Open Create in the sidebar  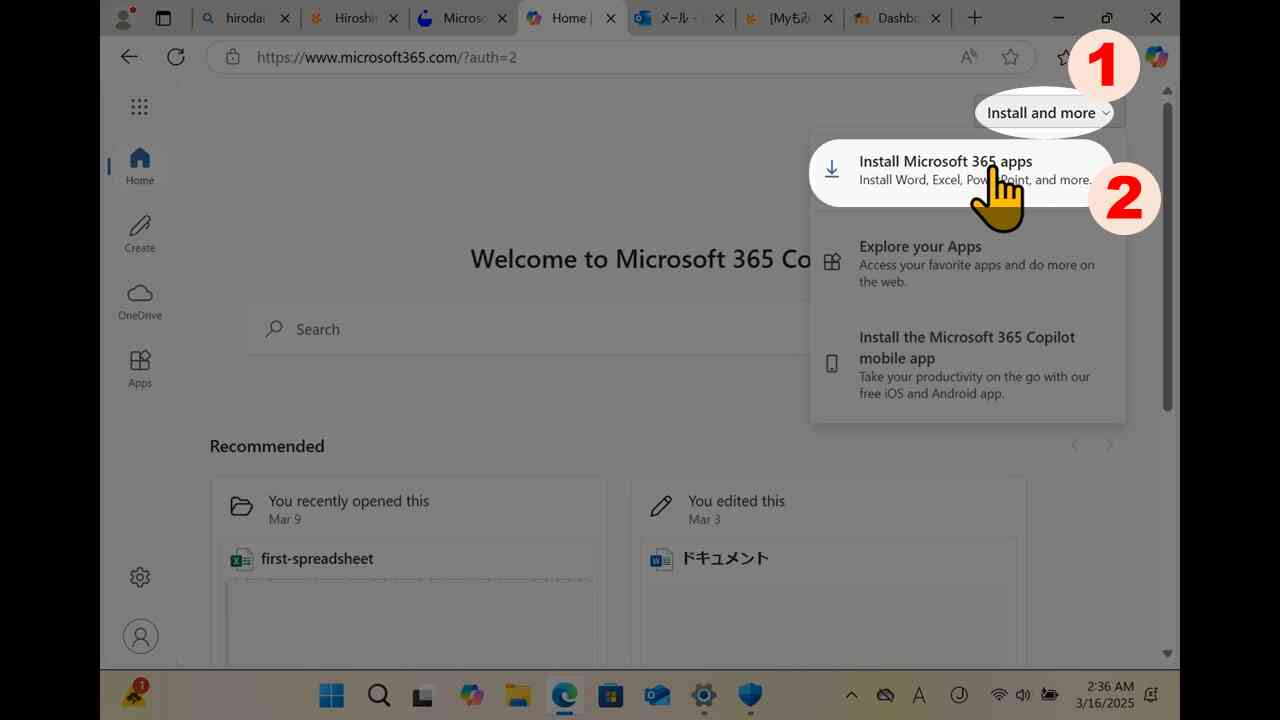(x=140, y=234)
